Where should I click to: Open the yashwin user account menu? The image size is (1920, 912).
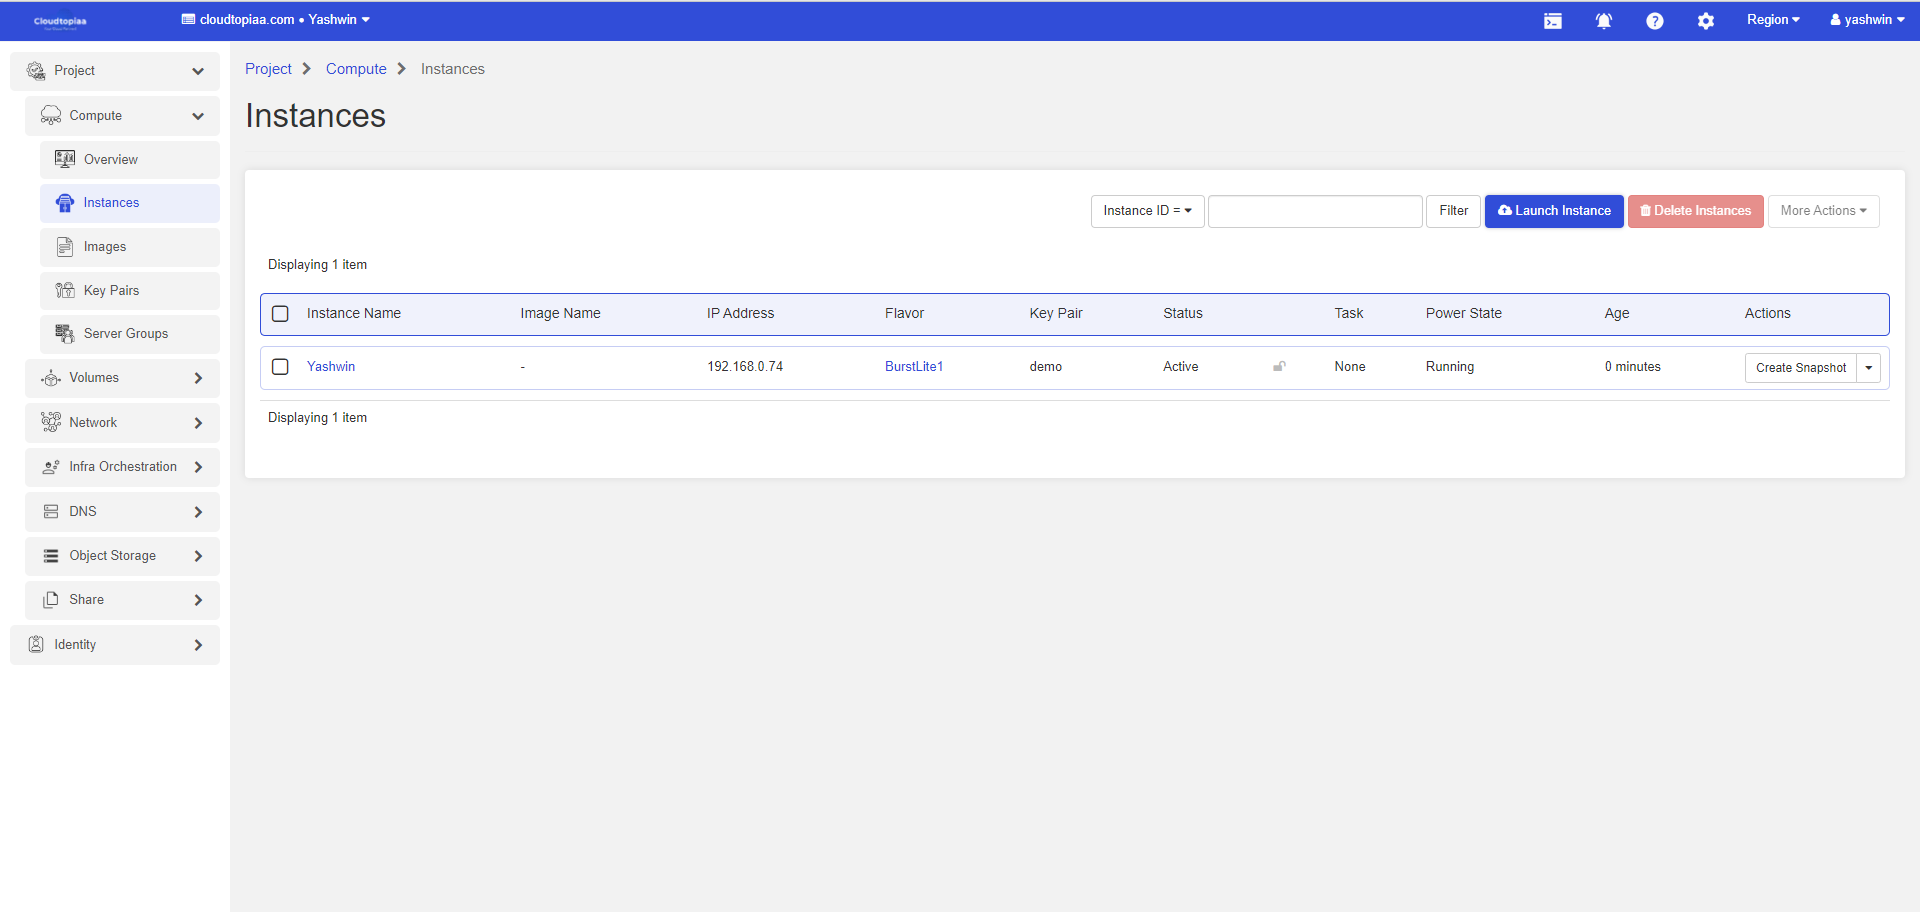tap(1866, 20)
